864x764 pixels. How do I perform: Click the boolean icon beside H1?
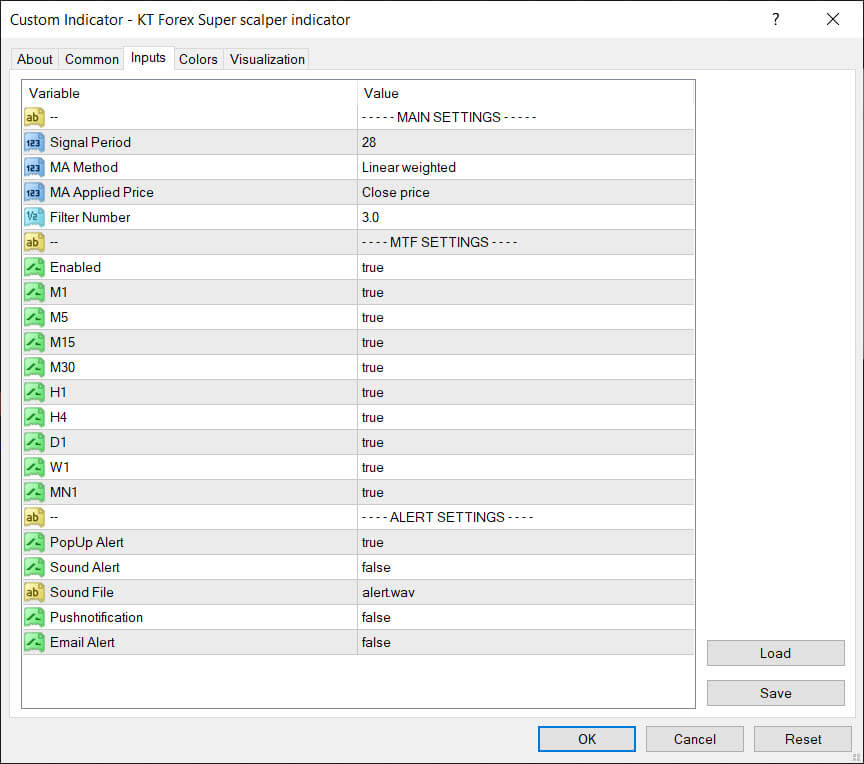click(34, 392)
